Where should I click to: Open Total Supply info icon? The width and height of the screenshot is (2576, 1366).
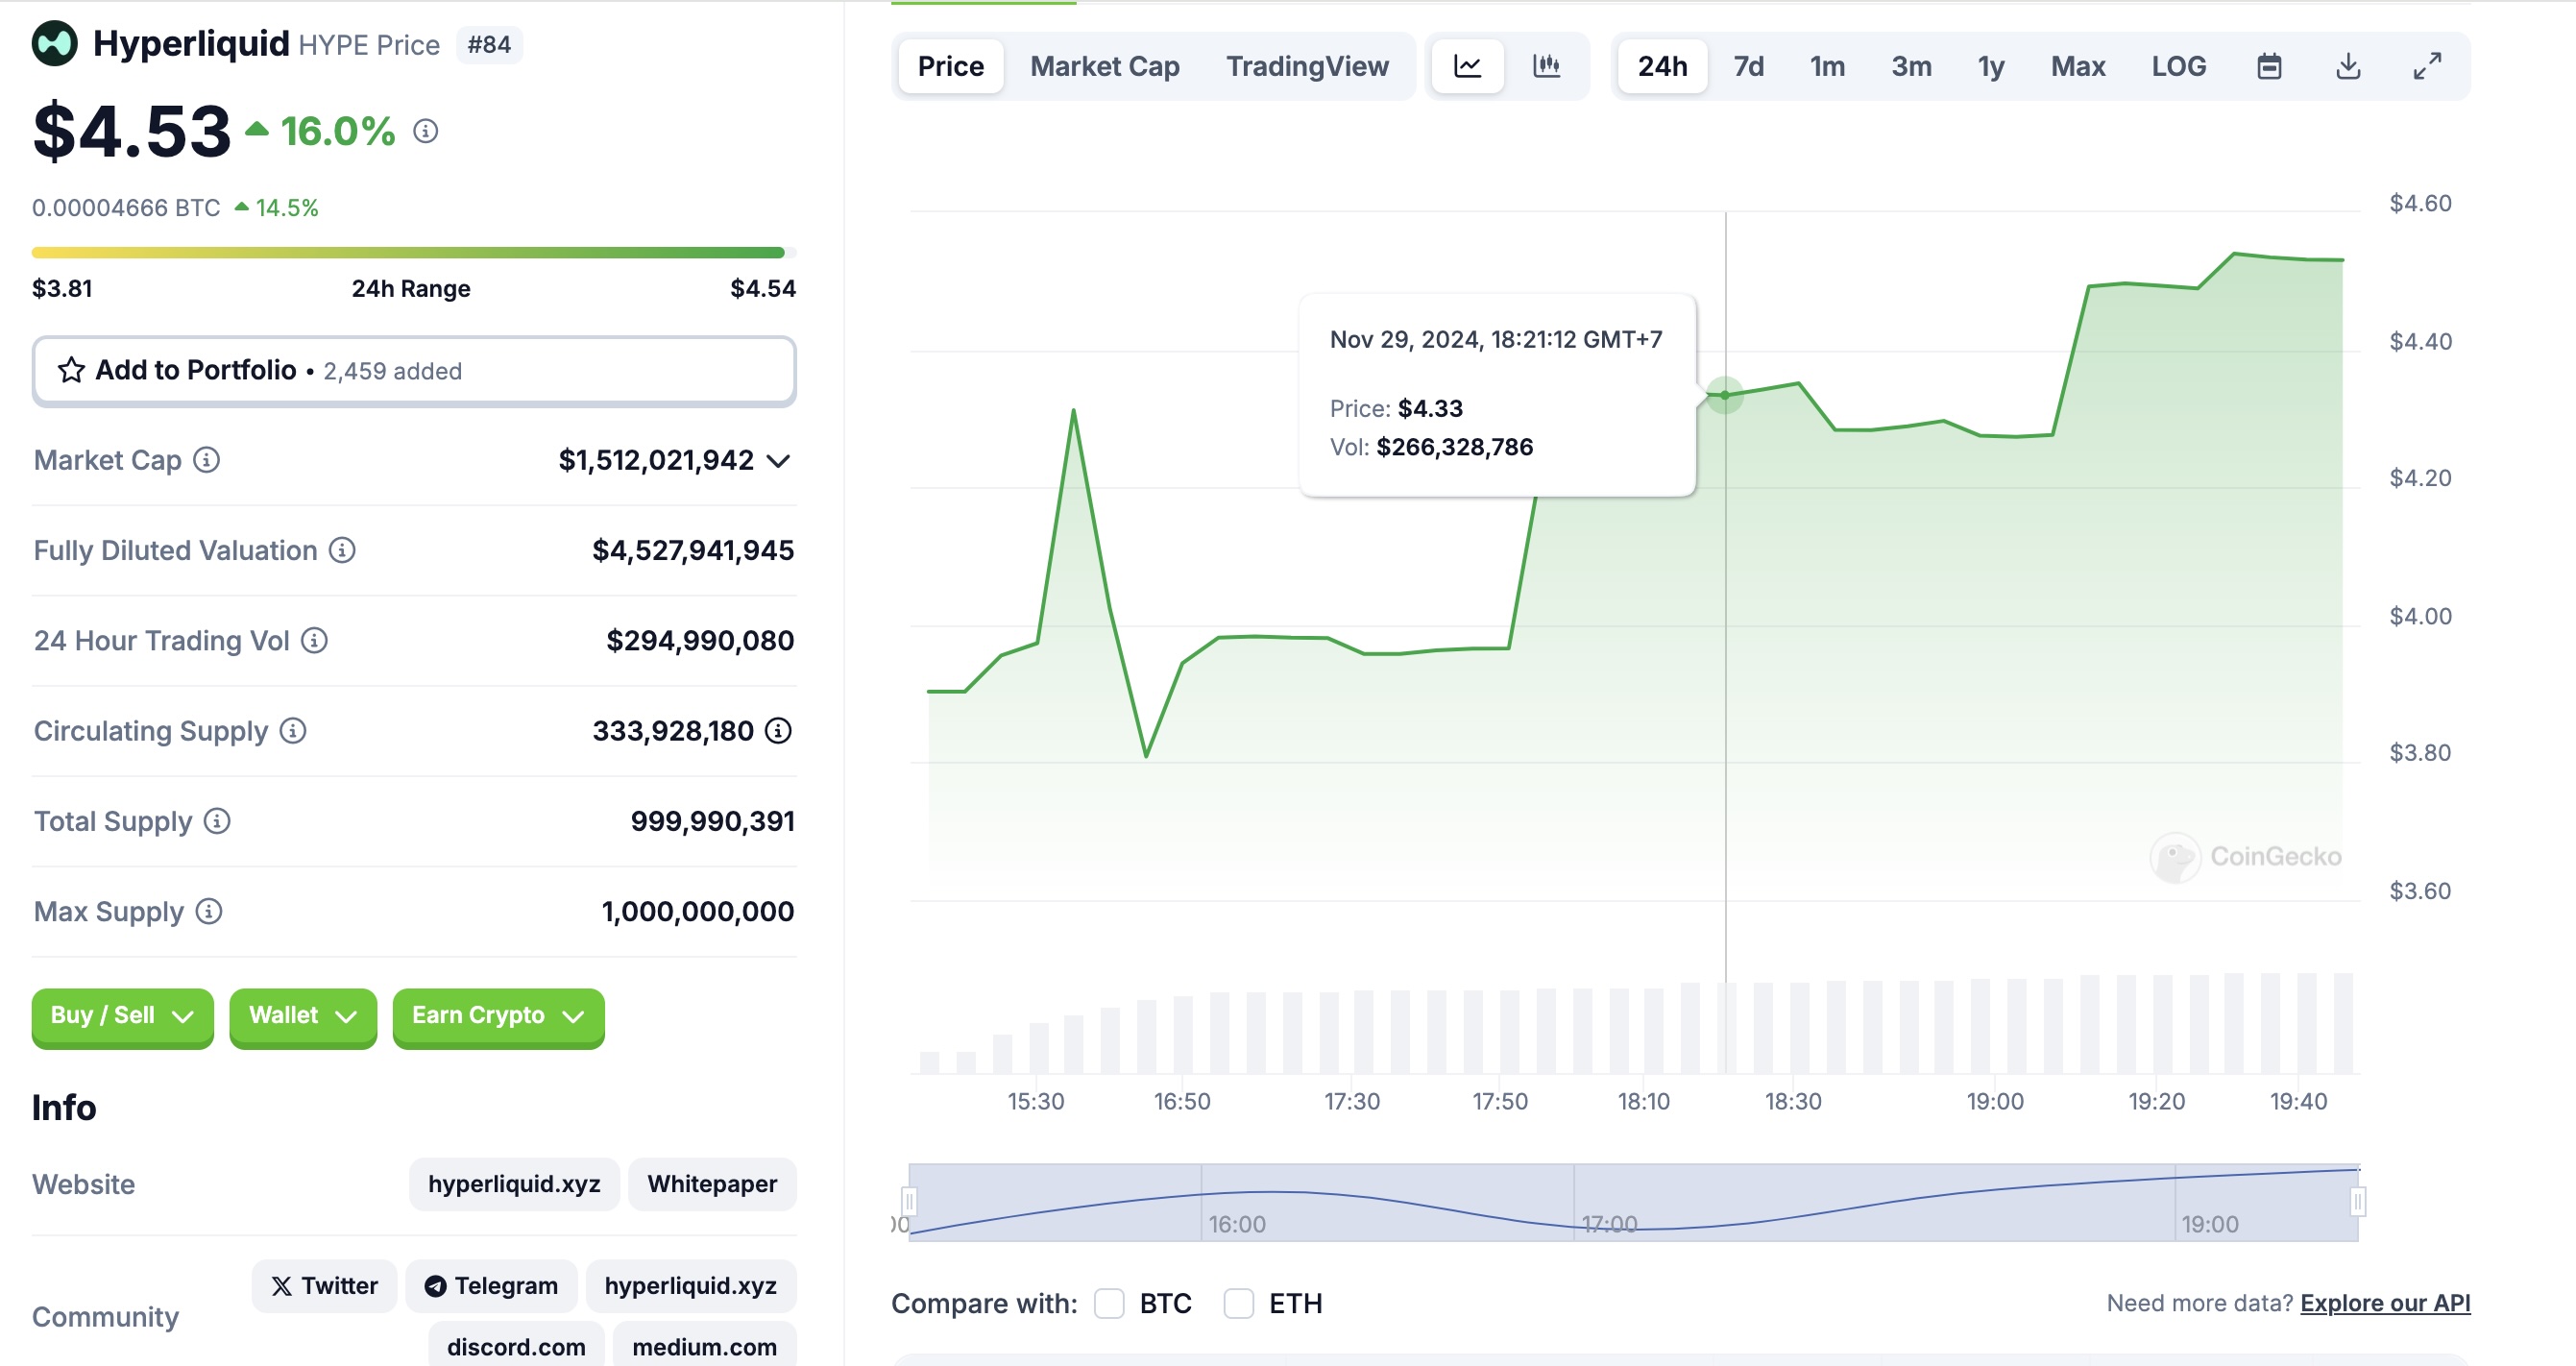[x=217, y=821]
